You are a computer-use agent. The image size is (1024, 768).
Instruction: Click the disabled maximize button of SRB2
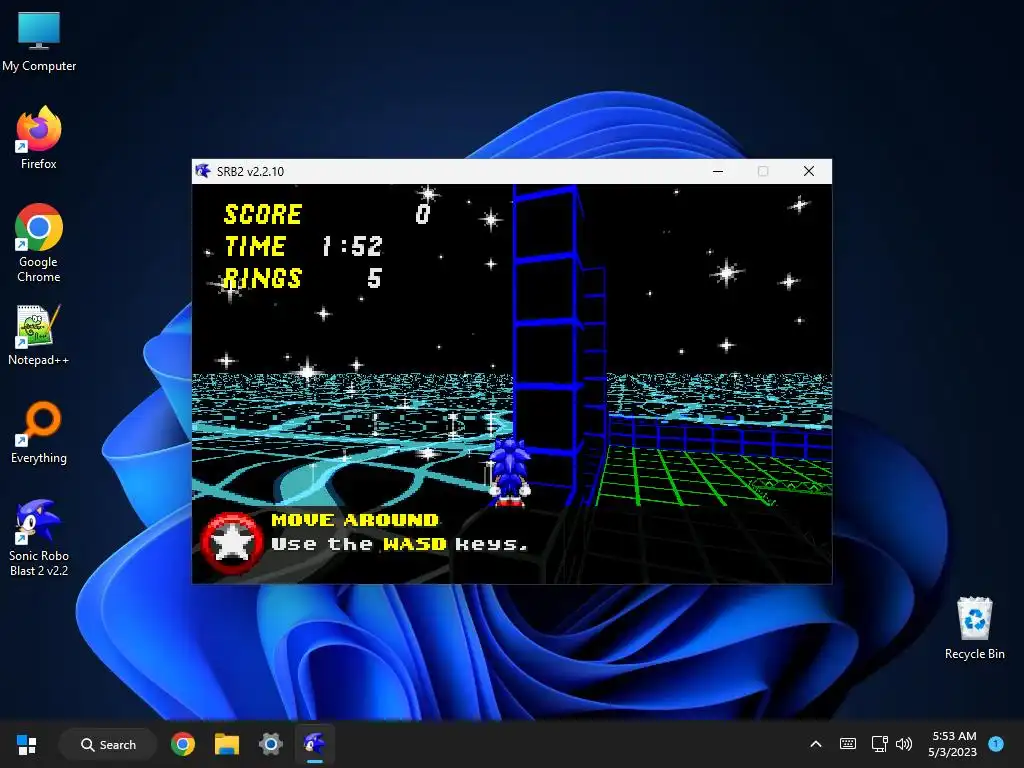click(763, 171)
